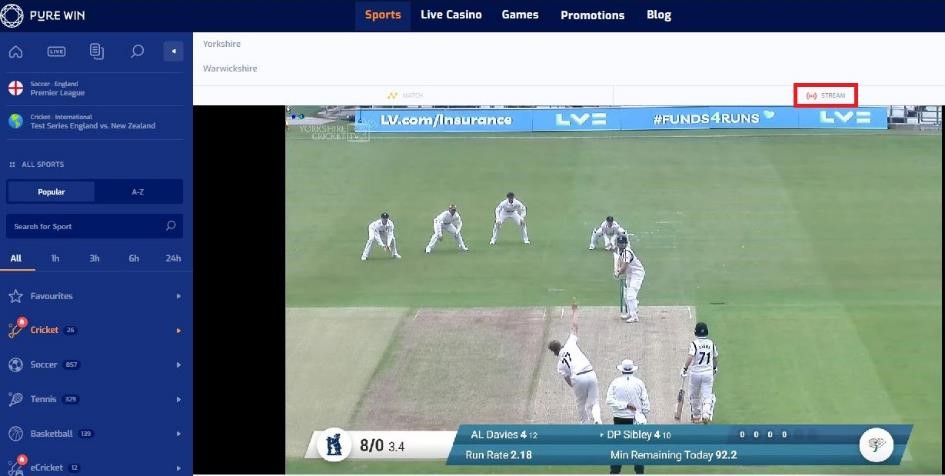Screen dimensions: 945x476
Task: Expand the Tennis category arrow
Action: click(178, 399)
